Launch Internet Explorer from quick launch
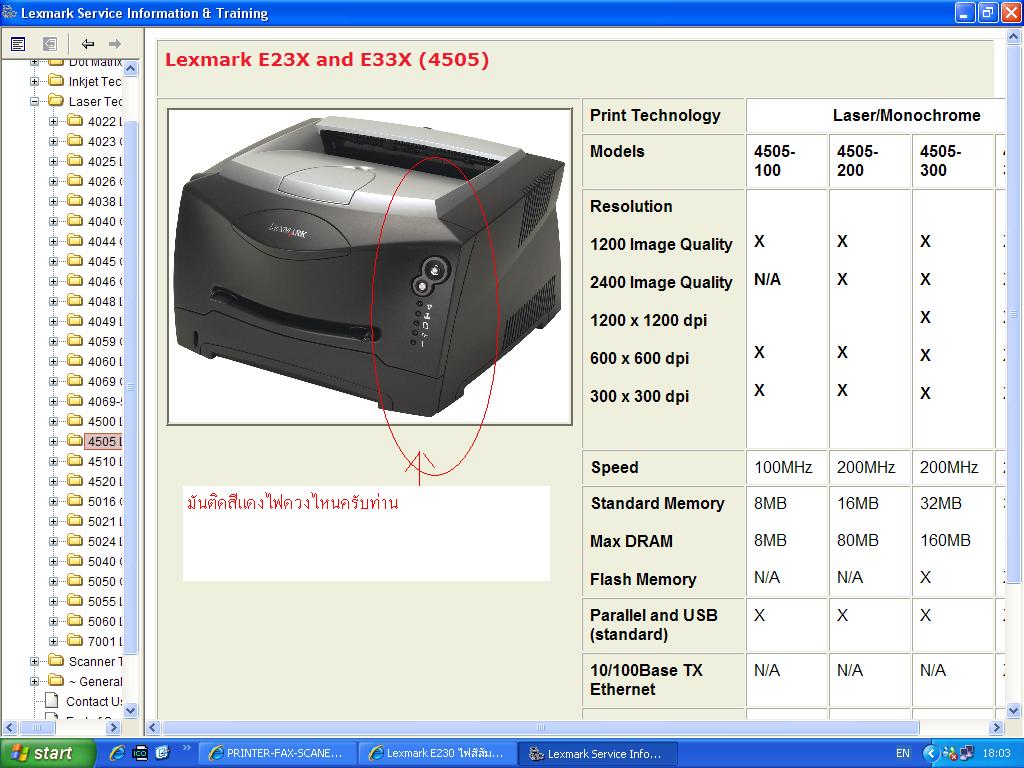This screenshot has height=768, width=1024. pyautogui.click(x=117, y=754)
